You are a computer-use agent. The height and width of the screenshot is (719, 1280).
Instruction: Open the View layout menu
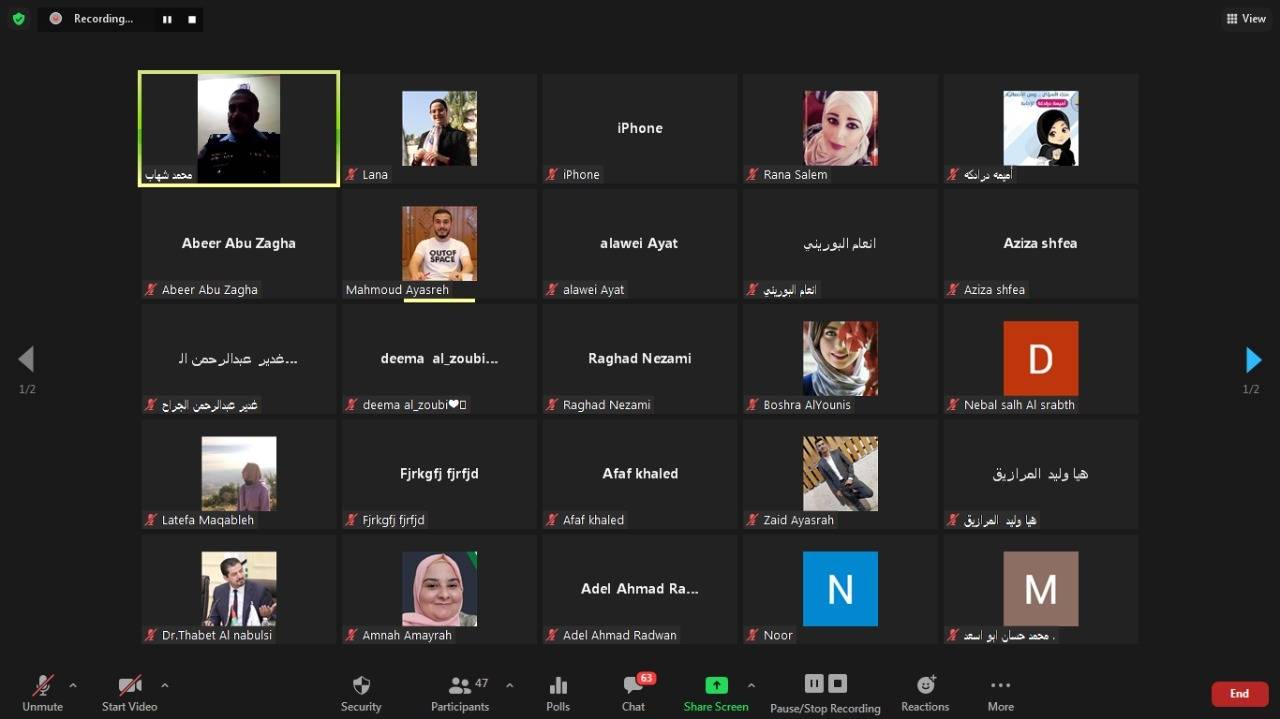(x=1246, y=19)
